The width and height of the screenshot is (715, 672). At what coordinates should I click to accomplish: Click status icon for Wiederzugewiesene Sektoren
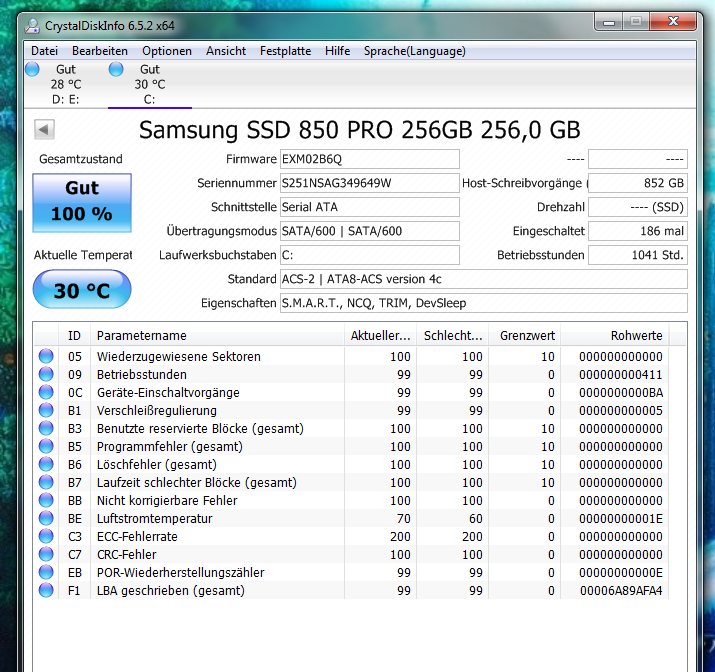pos(46,356)
